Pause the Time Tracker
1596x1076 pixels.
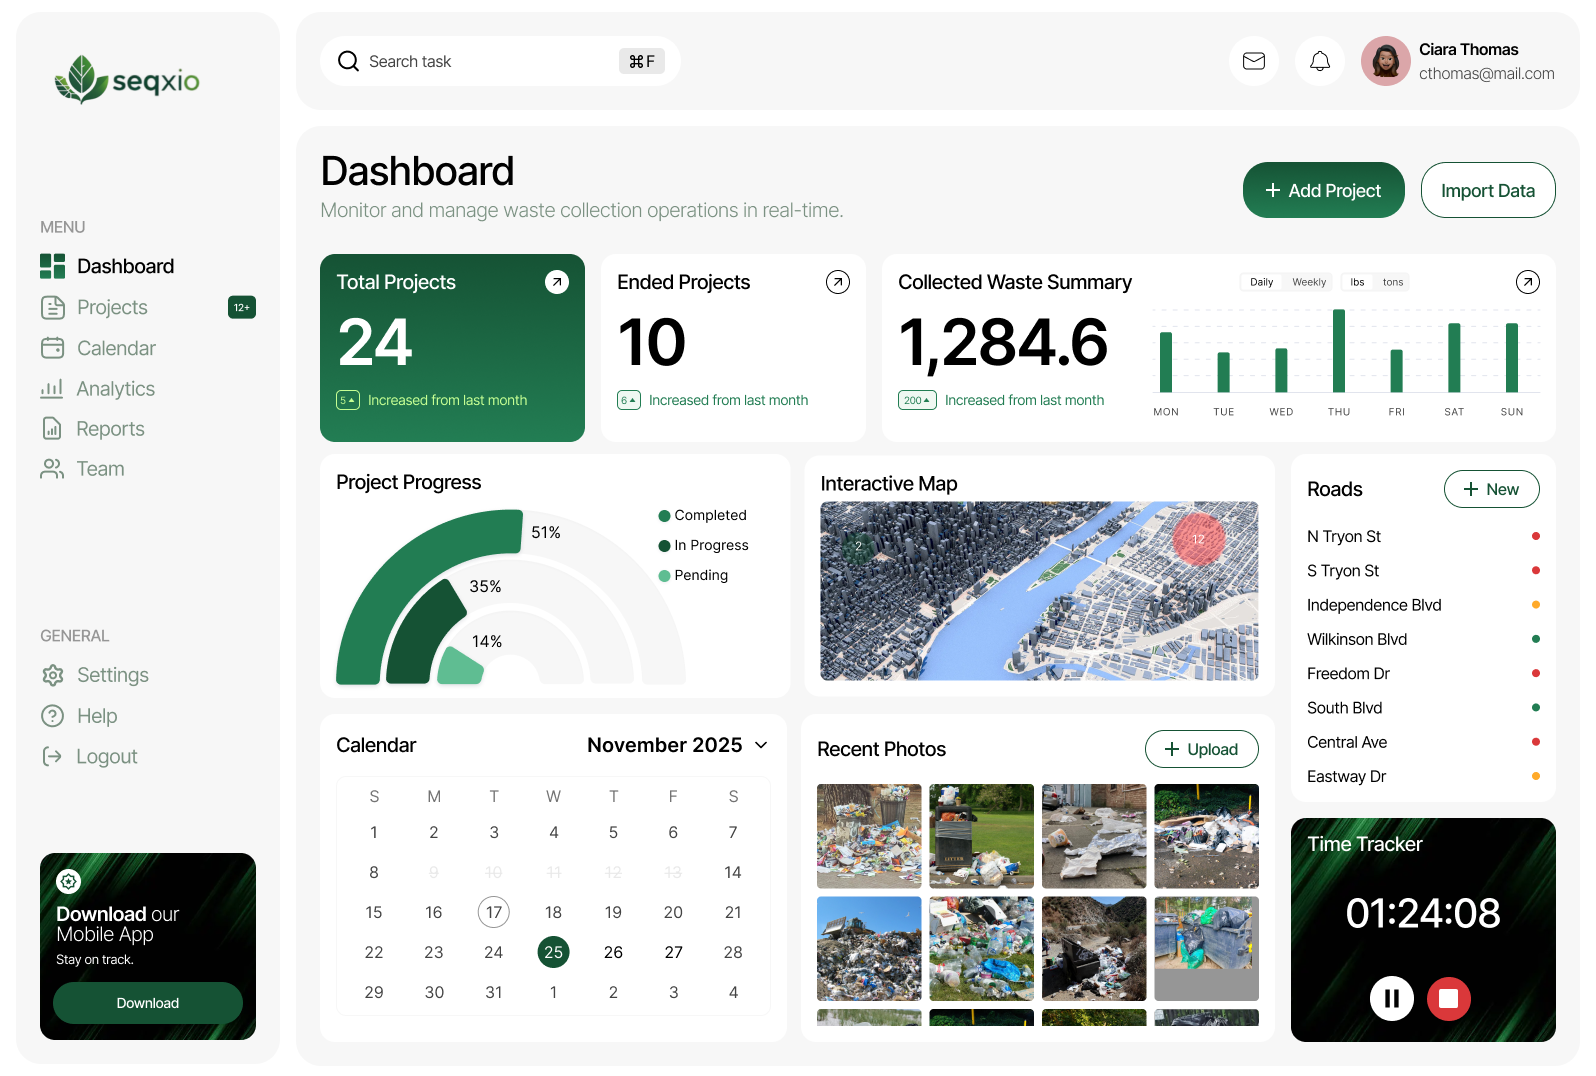coord(1391,998)
